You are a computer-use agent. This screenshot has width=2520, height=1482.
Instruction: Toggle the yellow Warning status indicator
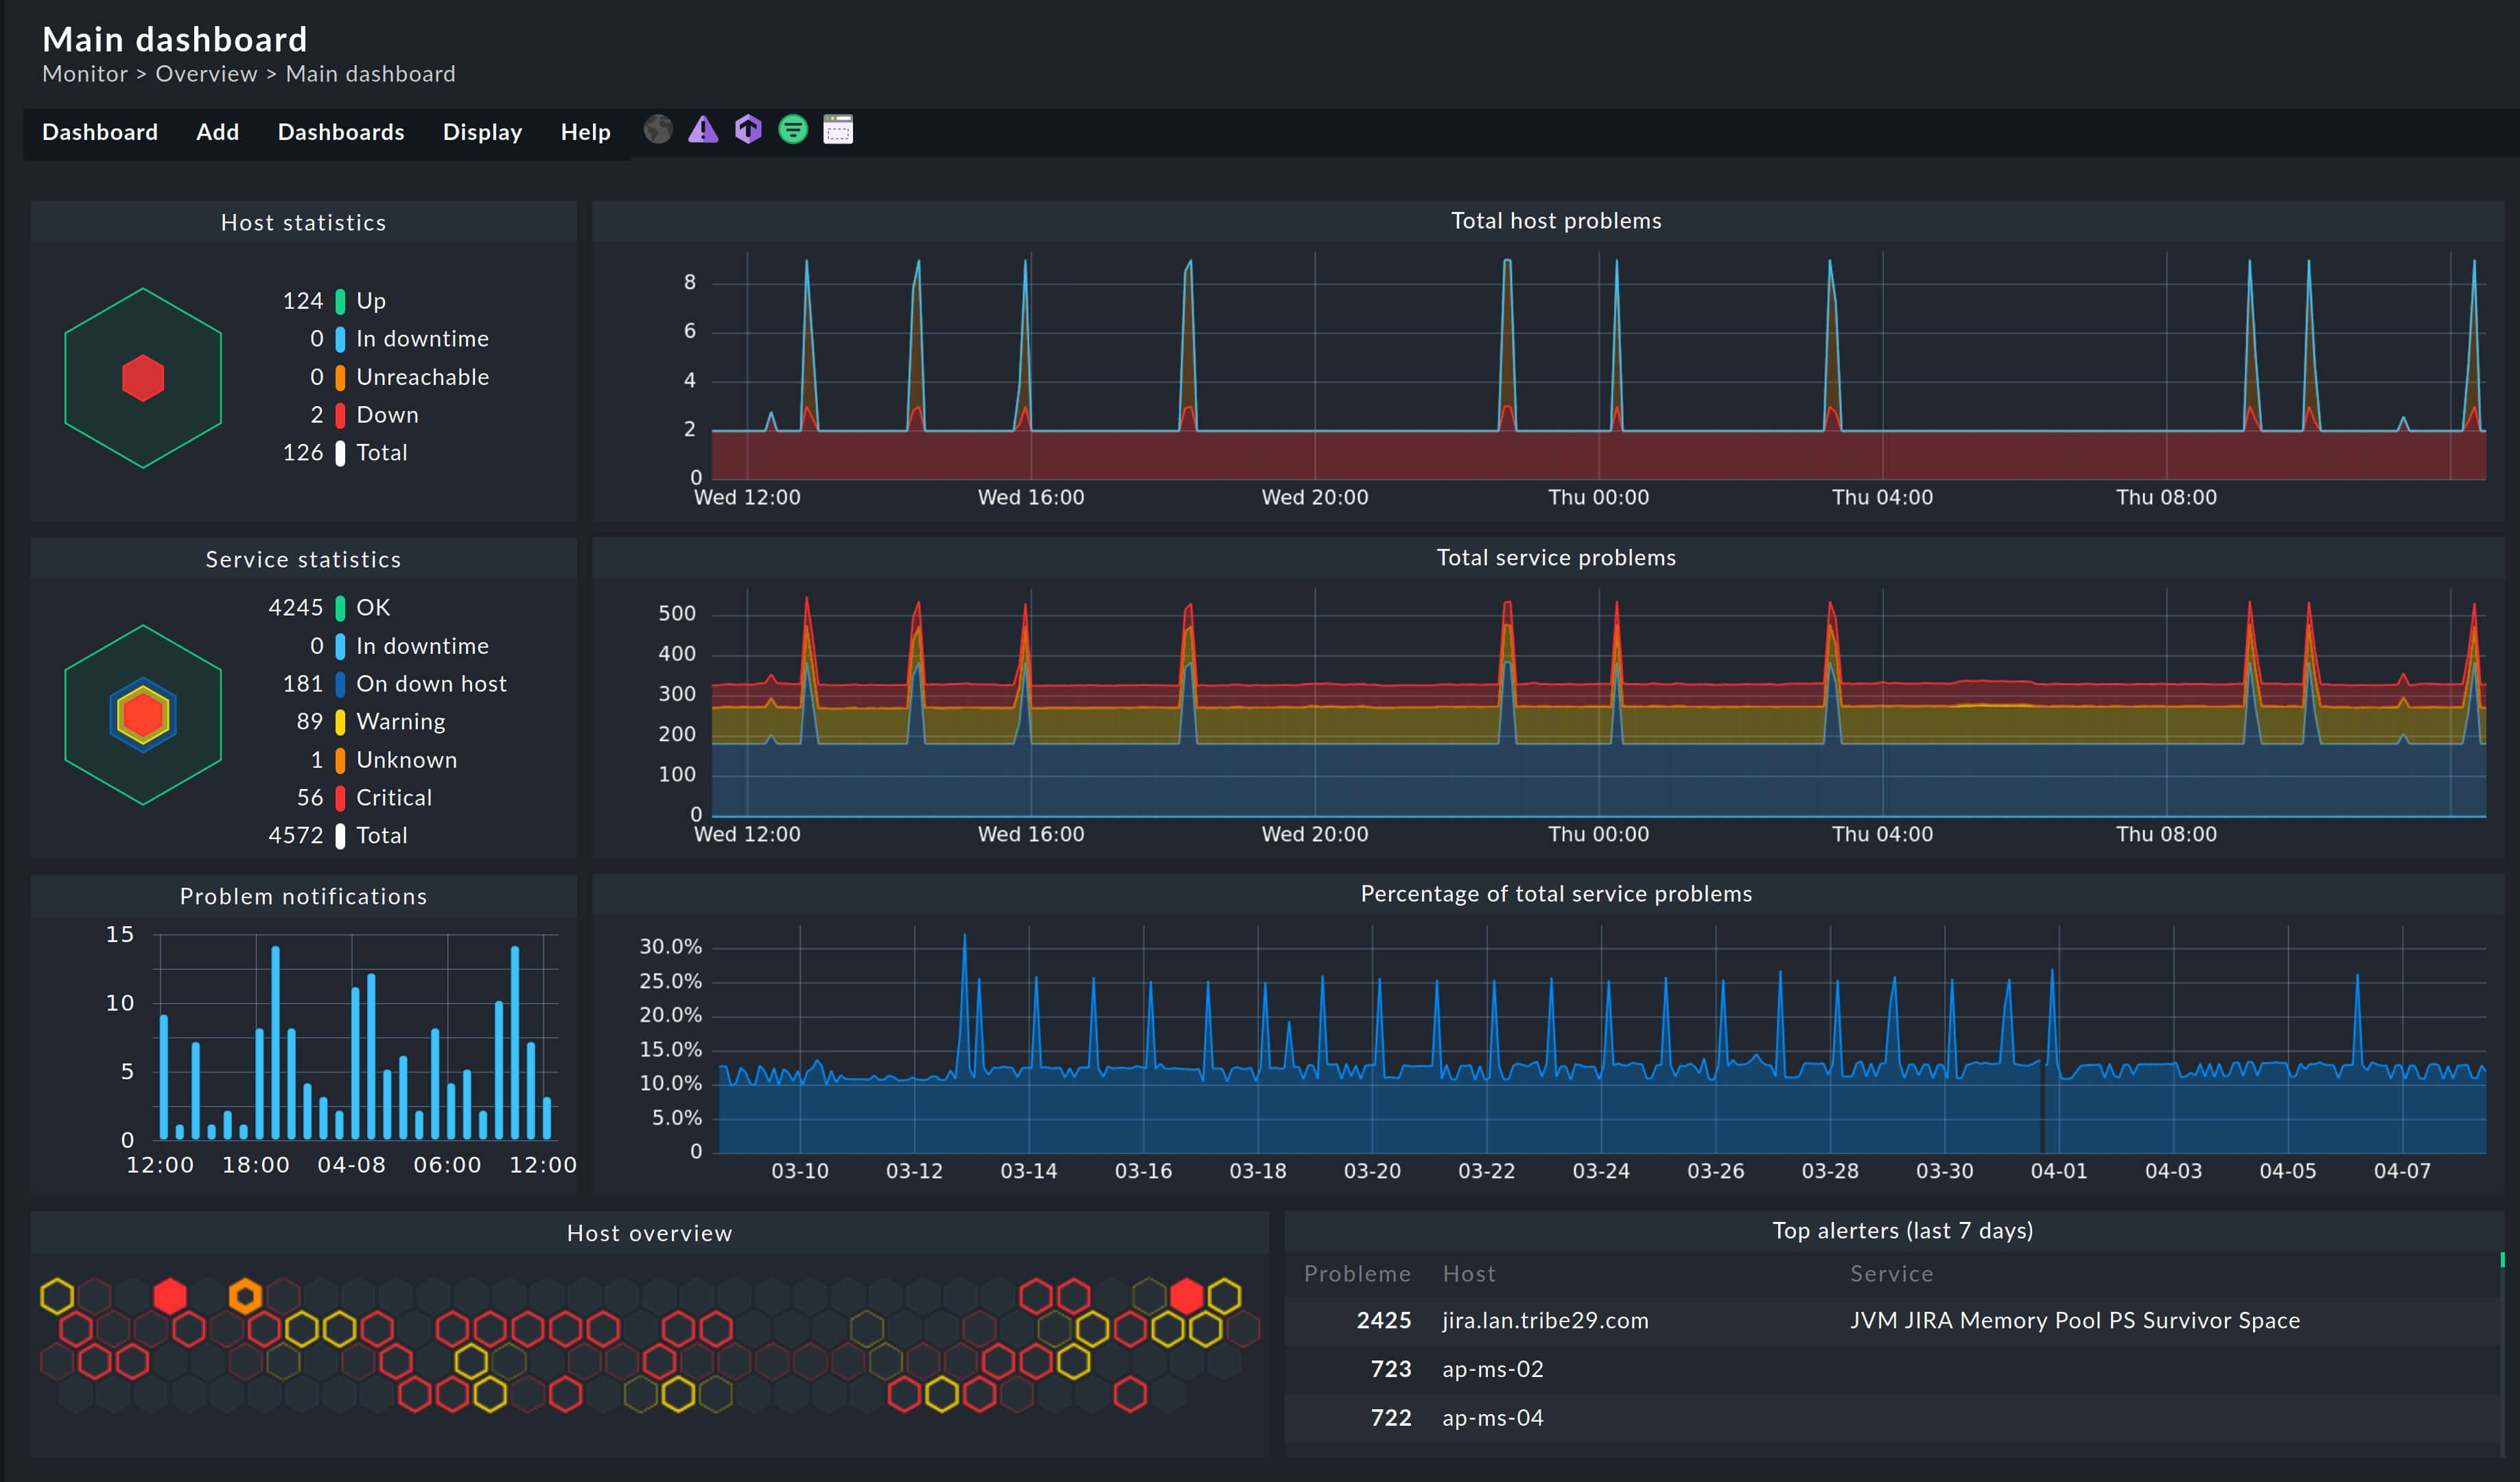coord(341,721)
